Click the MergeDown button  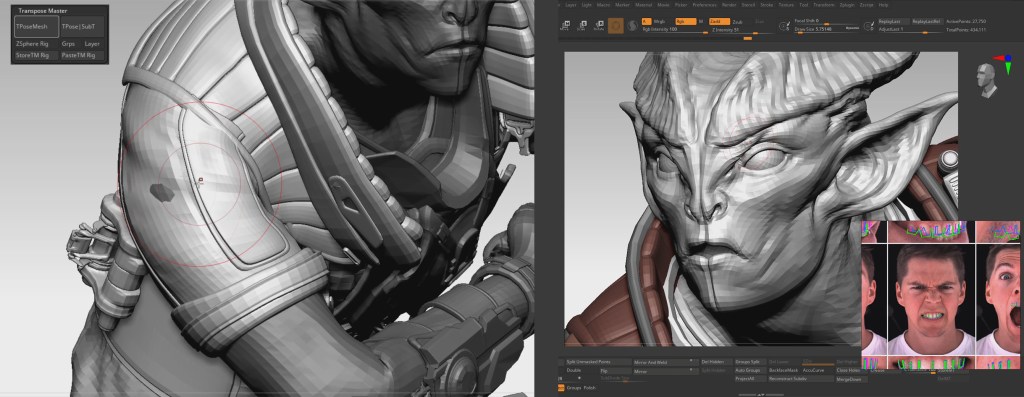[x=851, y=379]
